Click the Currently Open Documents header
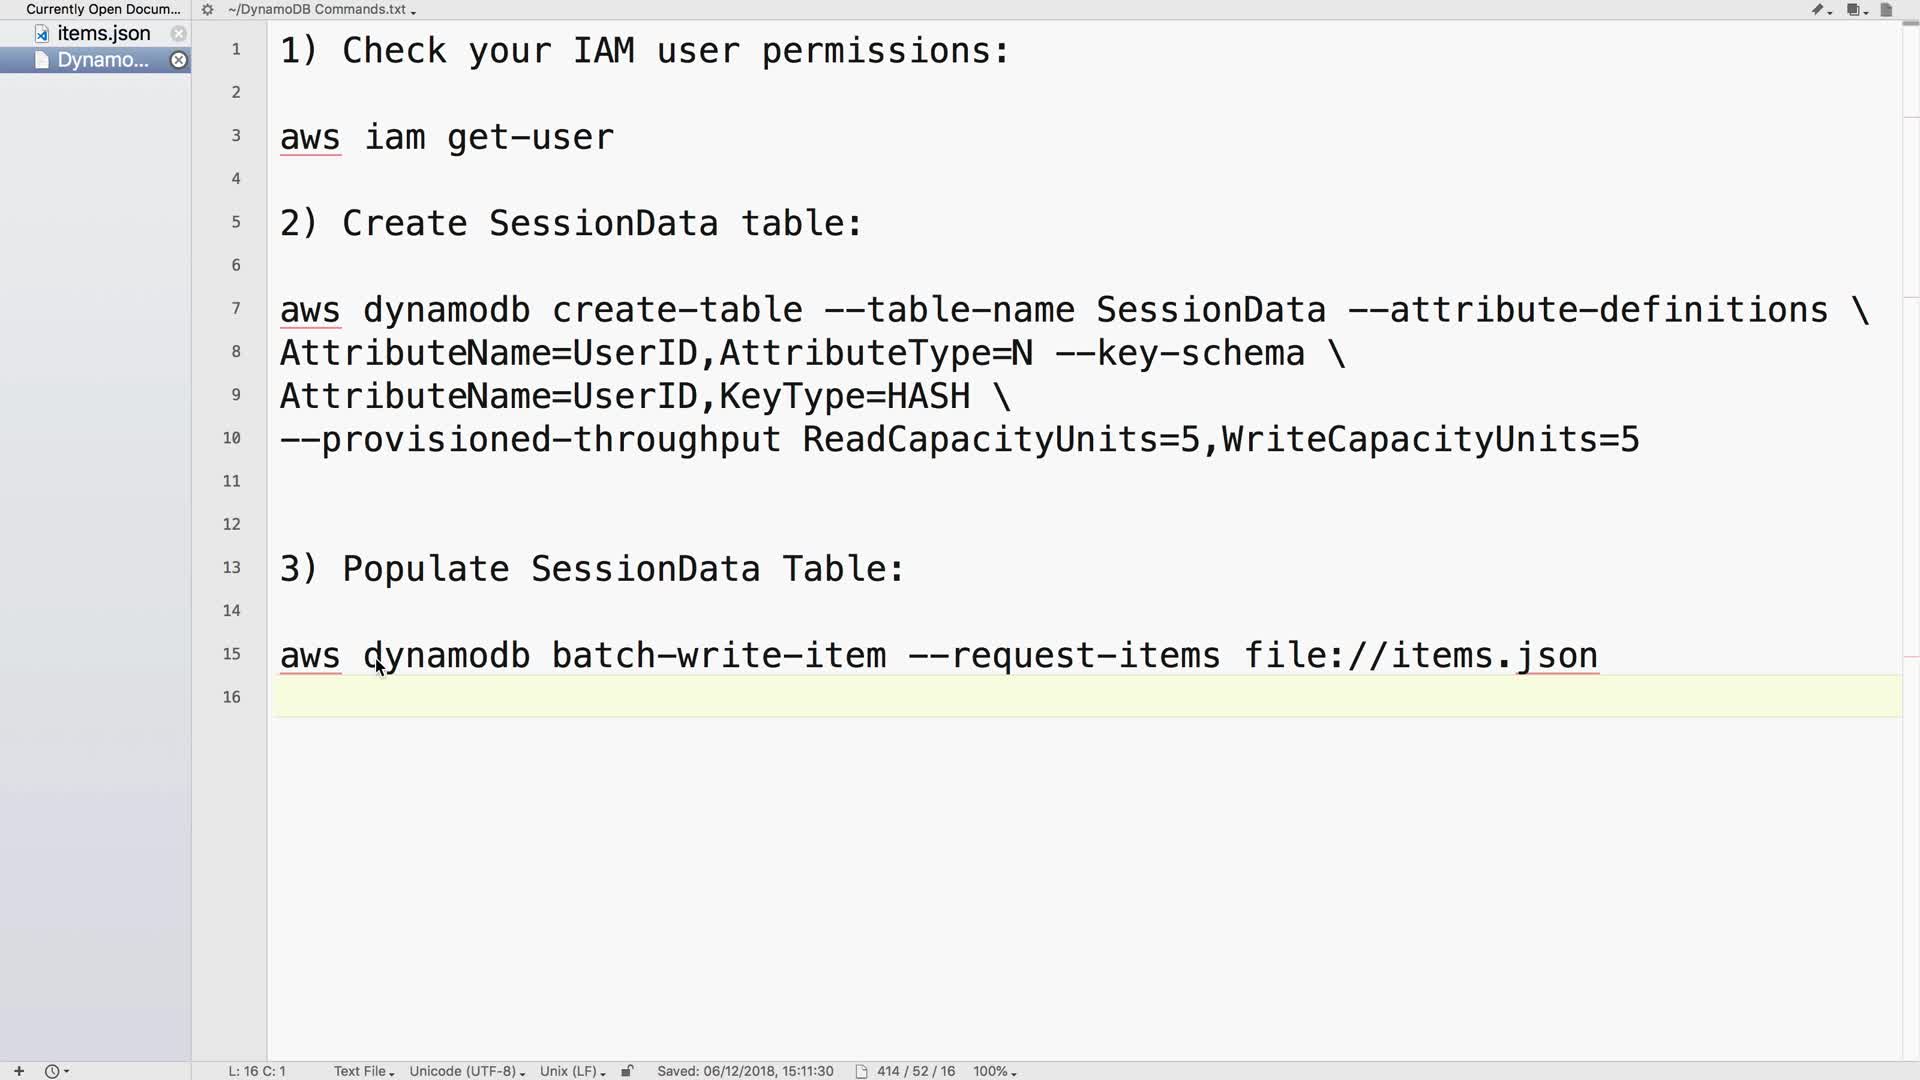Screen dimensions: 1920x1080 pyautogui.click(x=103, y=9)
